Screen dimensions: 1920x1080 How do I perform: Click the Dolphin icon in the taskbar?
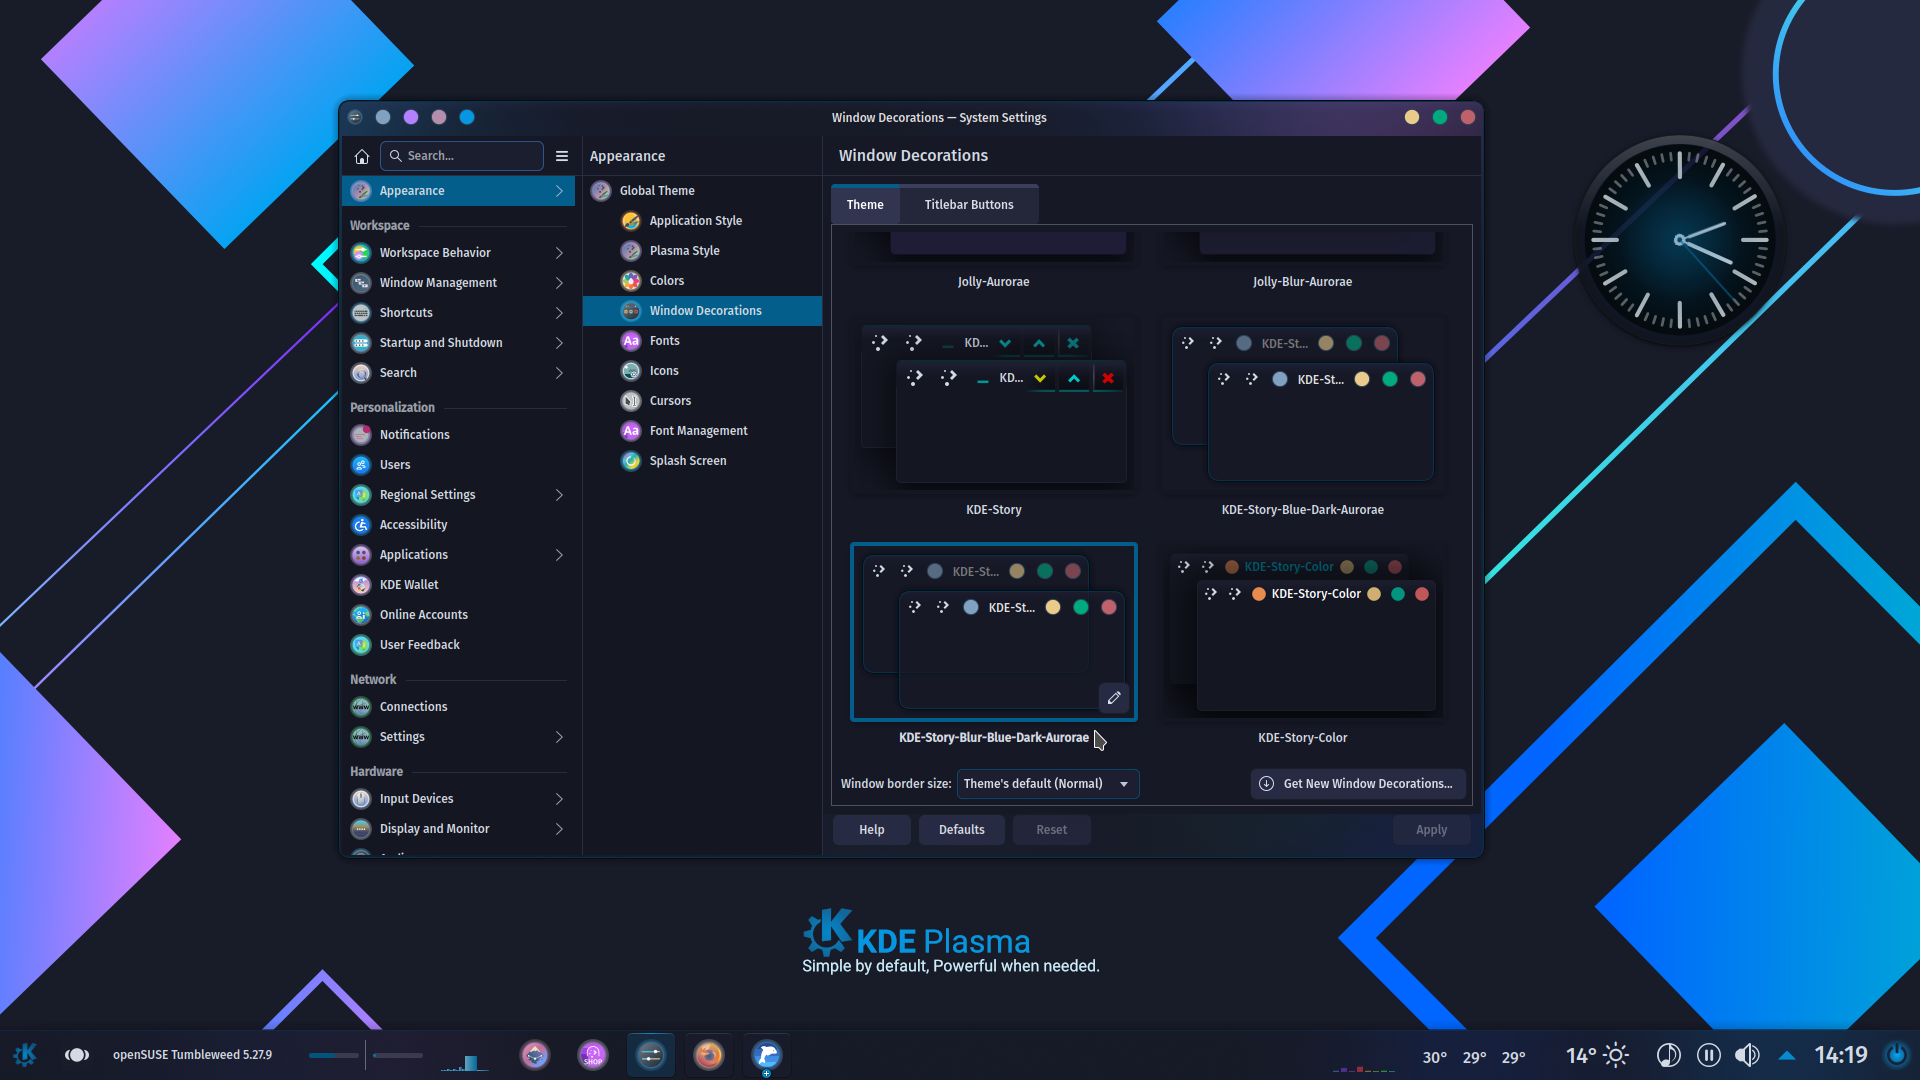coord(767,1055)
